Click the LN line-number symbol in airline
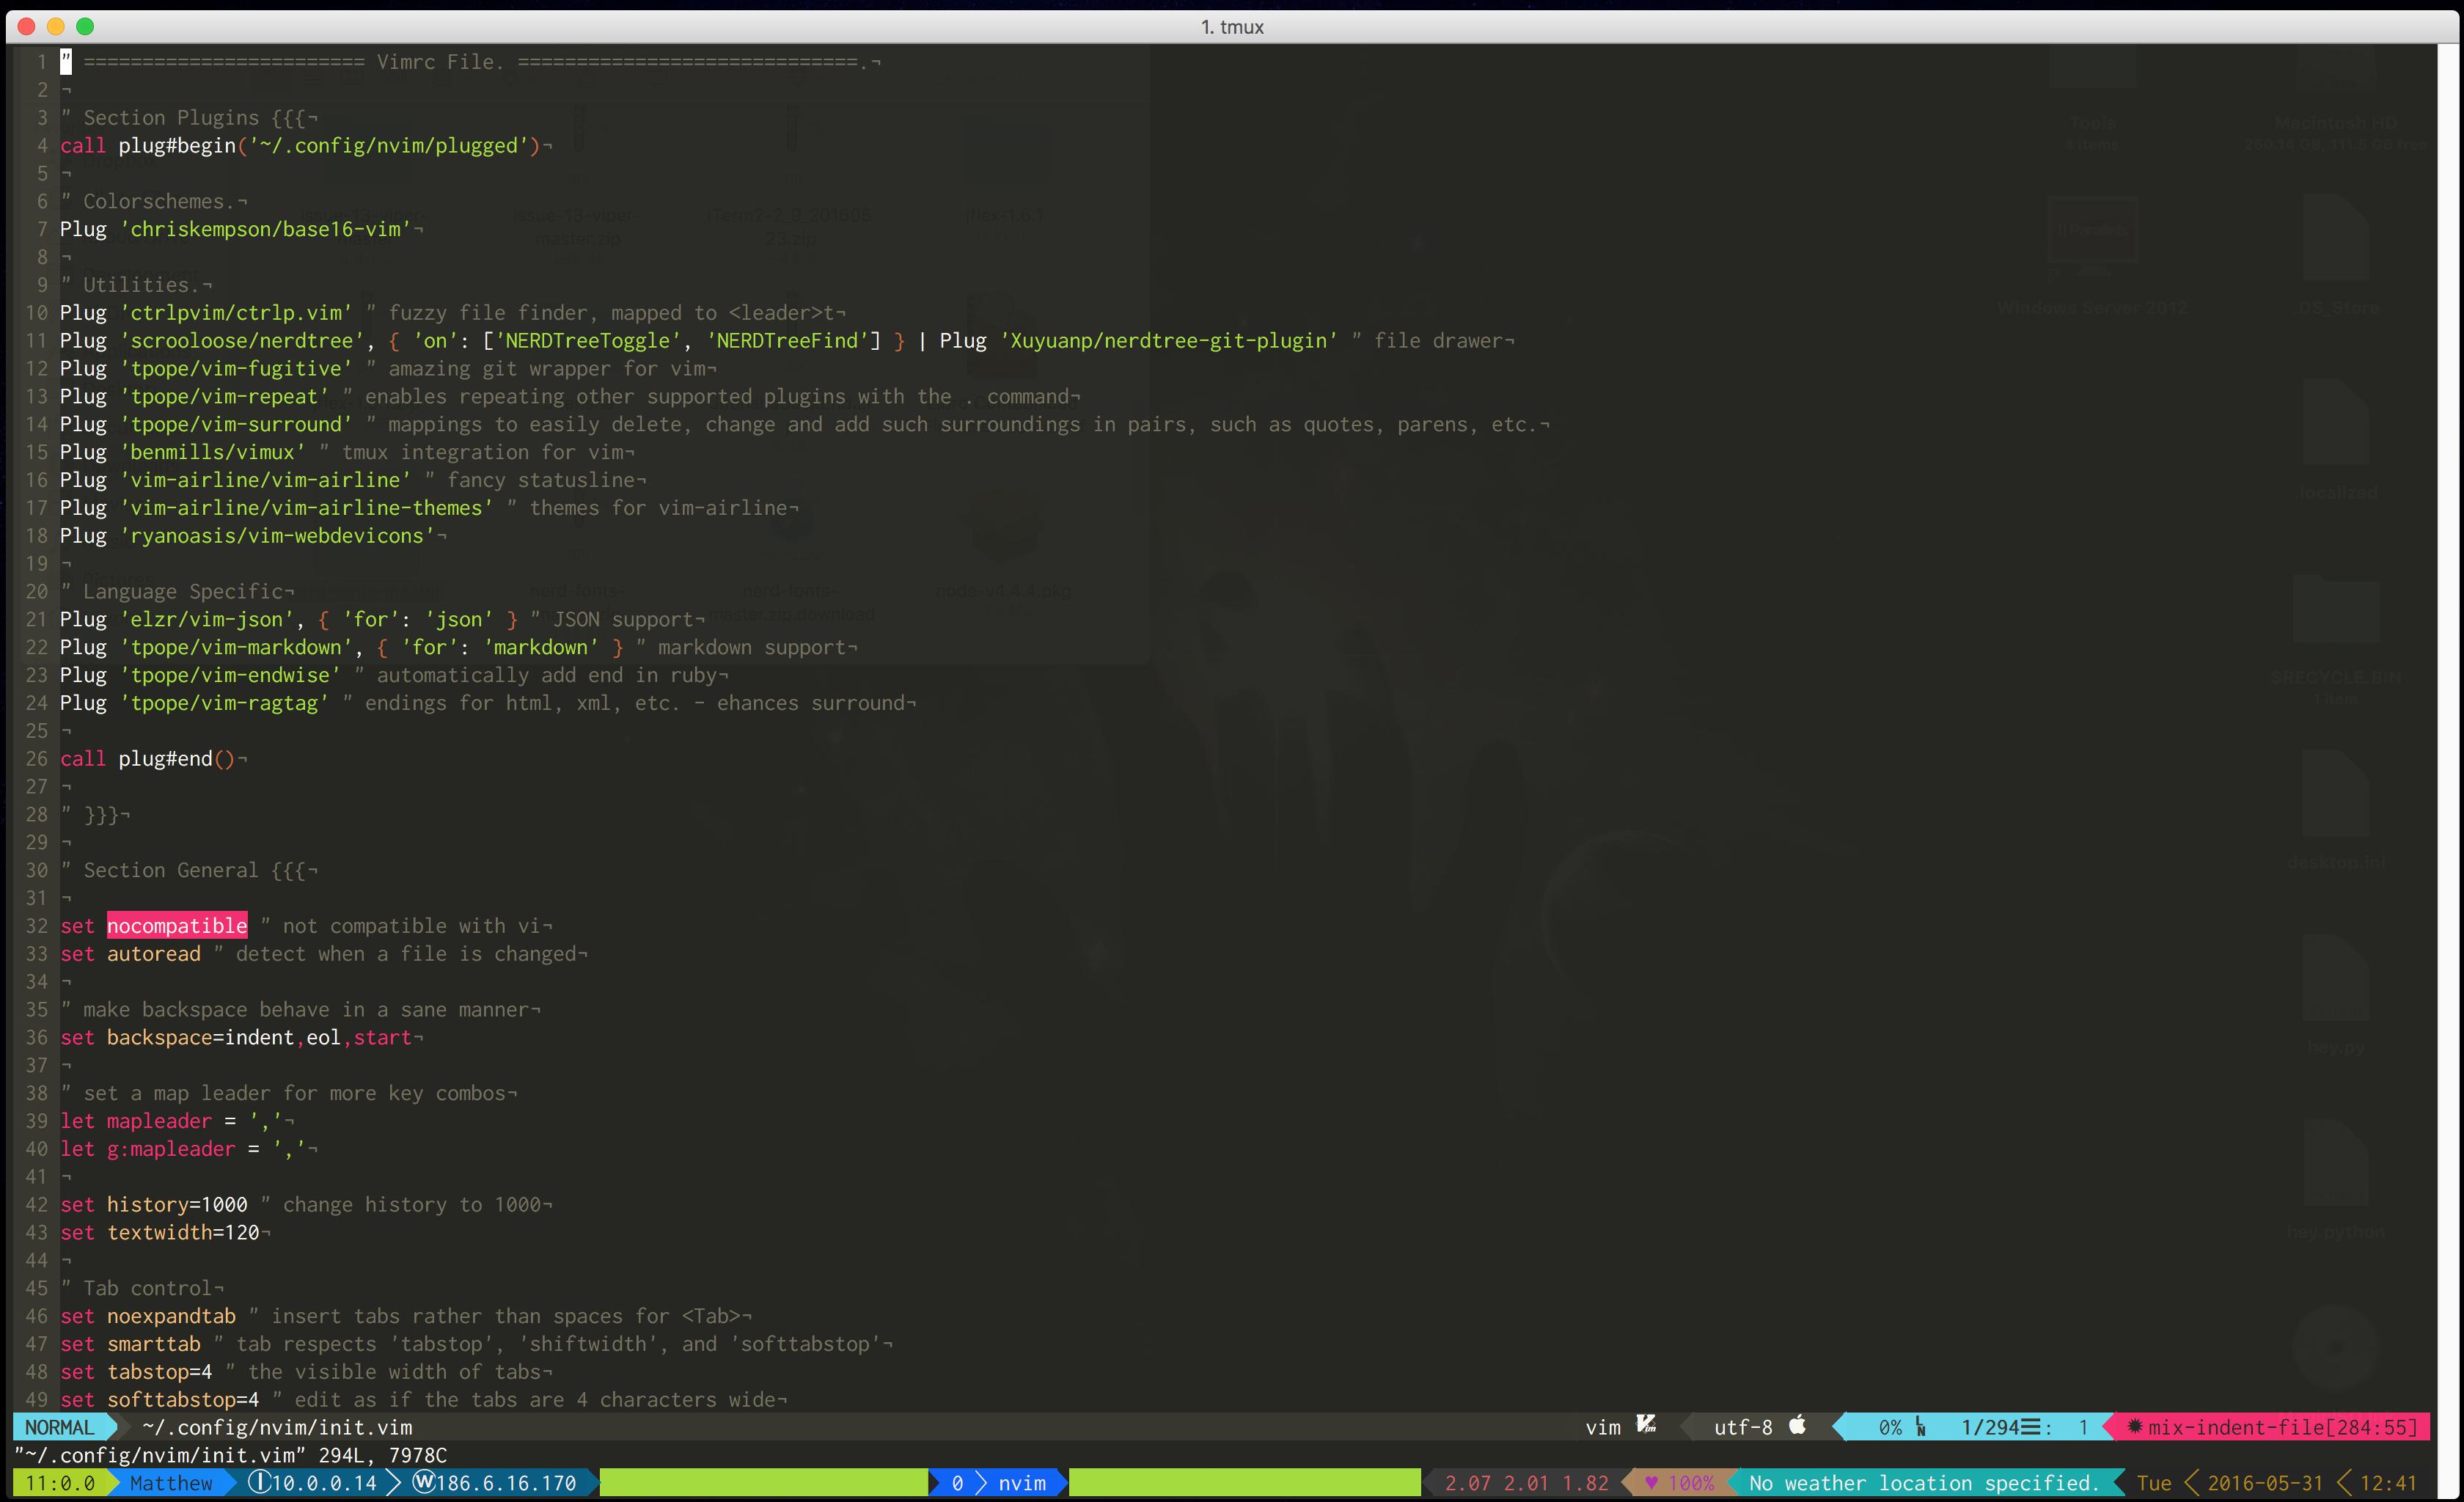The image size is (2464, 1502). (x=1920, y=1427)
